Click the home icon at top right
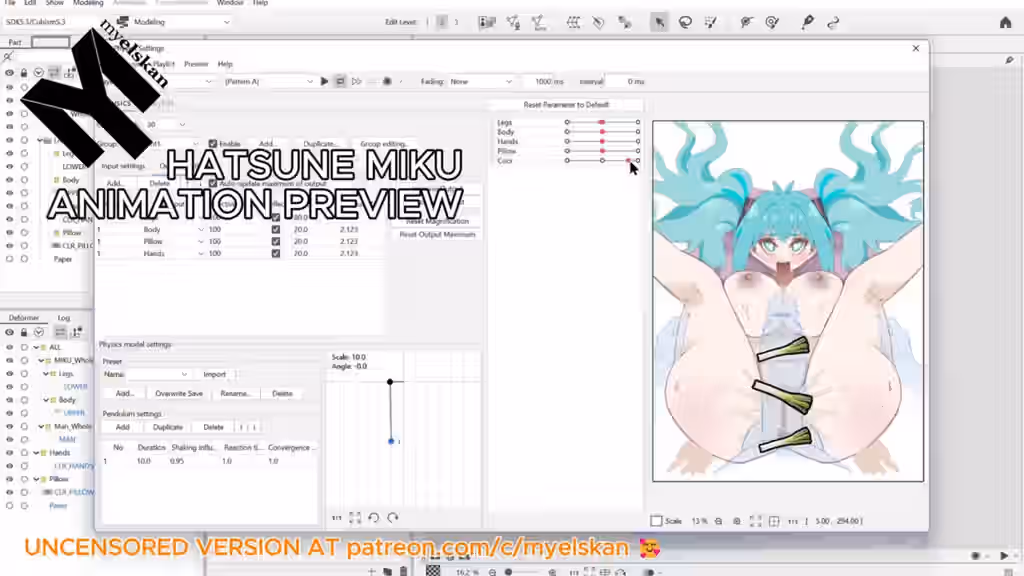The image size is (1024, 576). tap(1005, 22)
